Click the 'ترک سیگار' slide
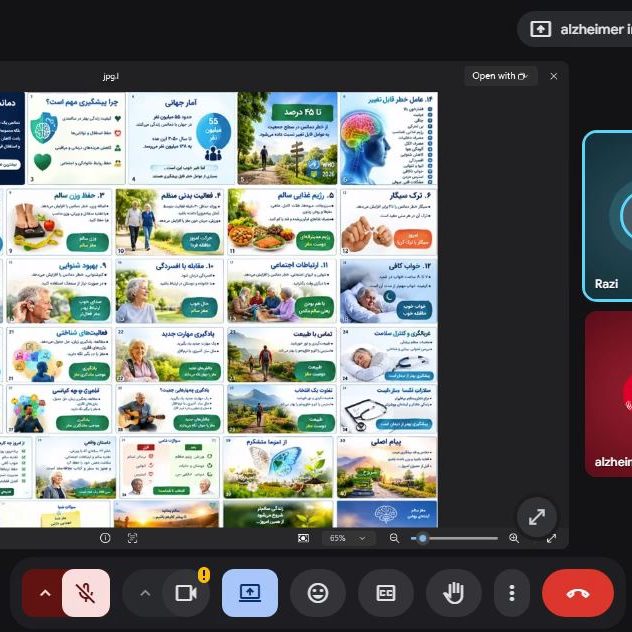 [x=389, y=222]
